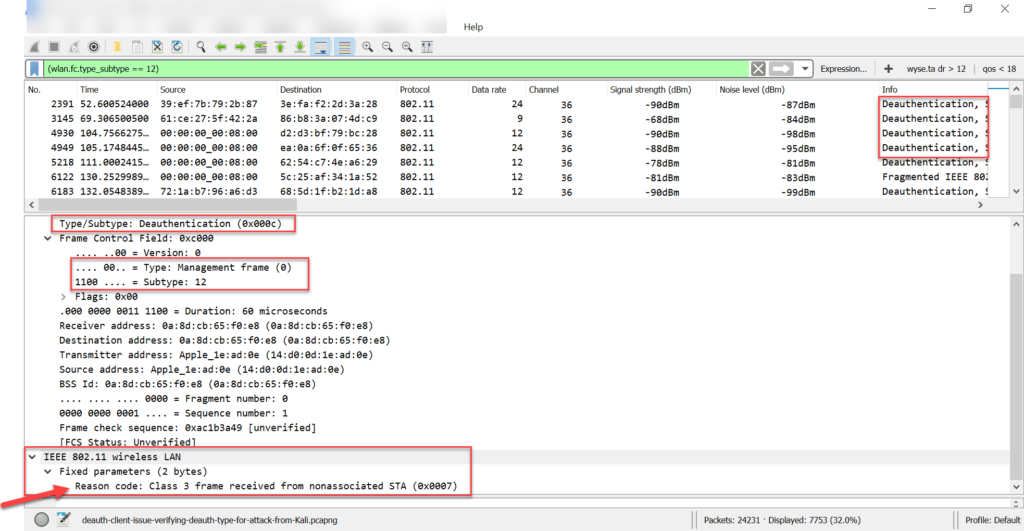
Task: Click the Capture options icon
Action: pos(93,47)
